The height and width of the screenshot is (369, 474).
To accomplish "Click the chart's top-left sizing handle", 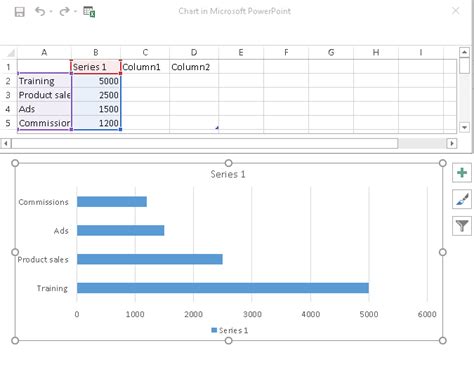I will coord(15,163).
